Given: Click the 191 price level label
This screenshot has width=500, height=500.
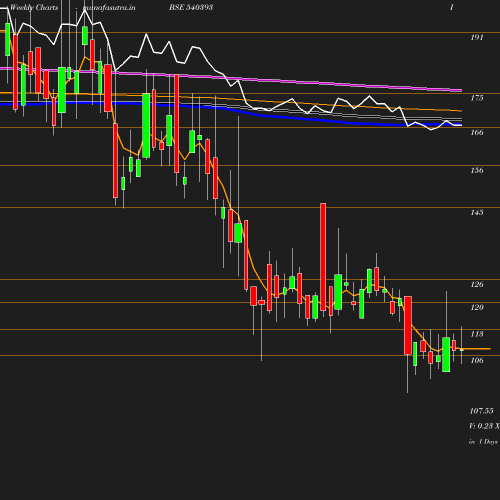Looking at the screenshot, I should tap(477, 37).
